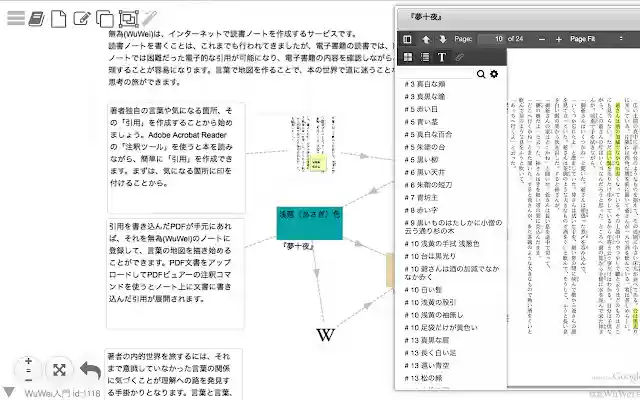Viewport: 640px width, 400px height.
Task: Zoom out the PDF with minus
Action: (542, 39)
